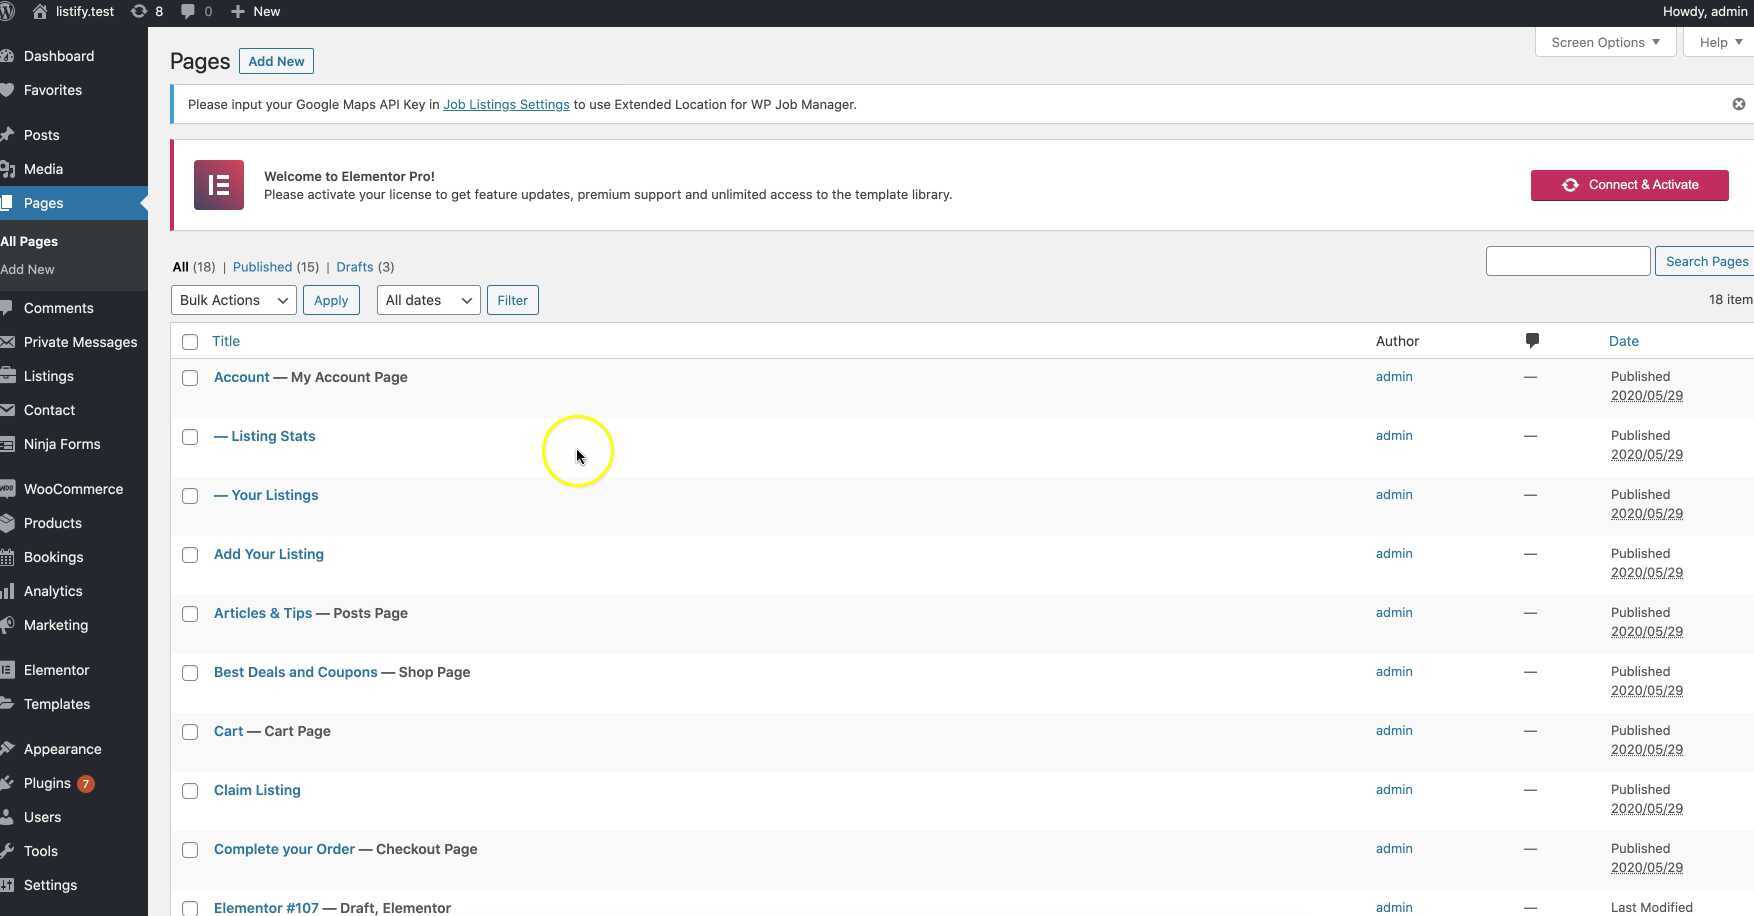Viewport: 1754px width, 916px height.
Task: Click the Connect & Activate button
Action: pos(1629,185)
